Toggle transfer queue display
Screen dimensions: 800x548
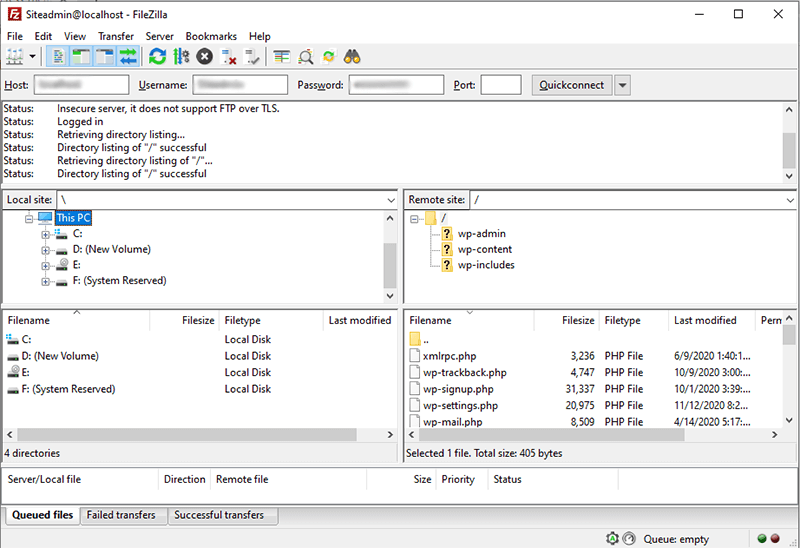128,57
